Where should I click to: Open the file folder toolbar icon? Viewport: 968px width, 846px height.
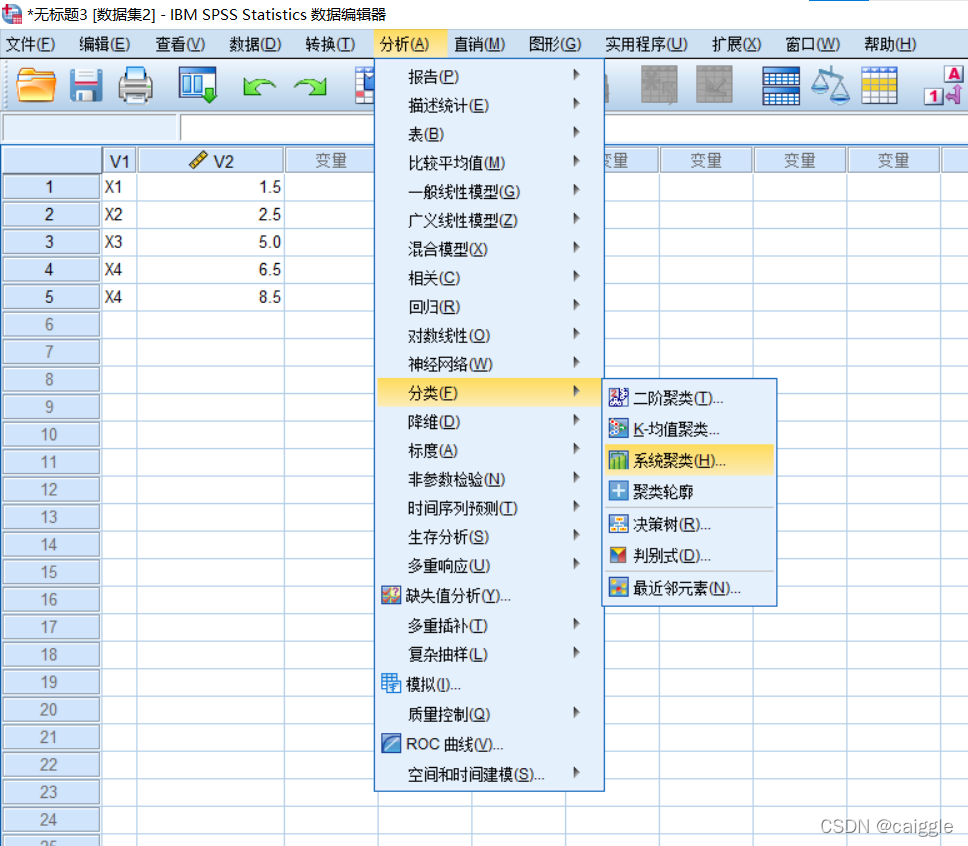tap(36, 85)
